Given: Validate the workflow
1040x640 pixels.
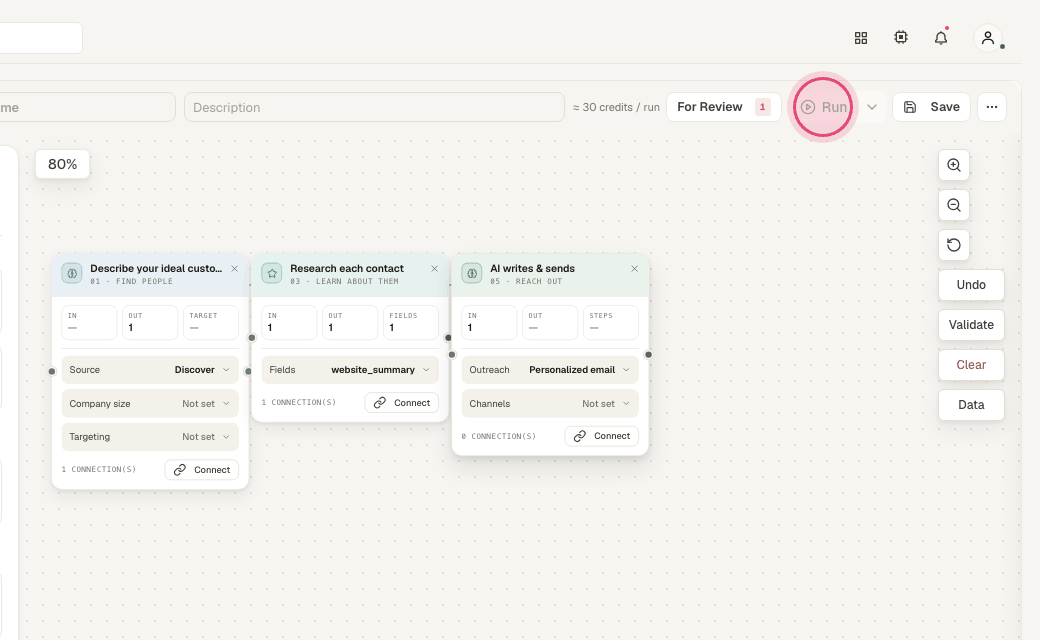Looking at the screenshot, I should click(971, 325).
